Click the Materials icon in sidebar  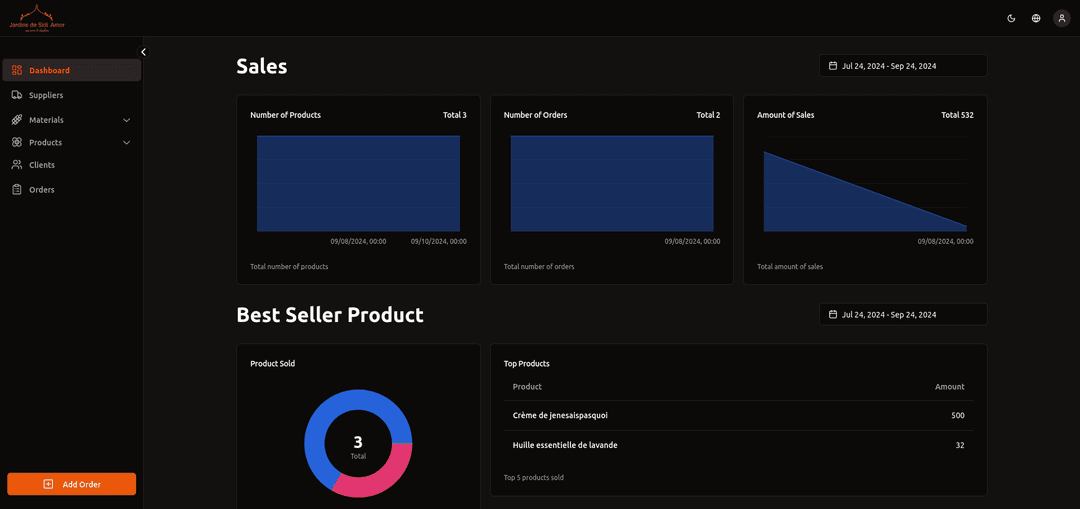17,120
